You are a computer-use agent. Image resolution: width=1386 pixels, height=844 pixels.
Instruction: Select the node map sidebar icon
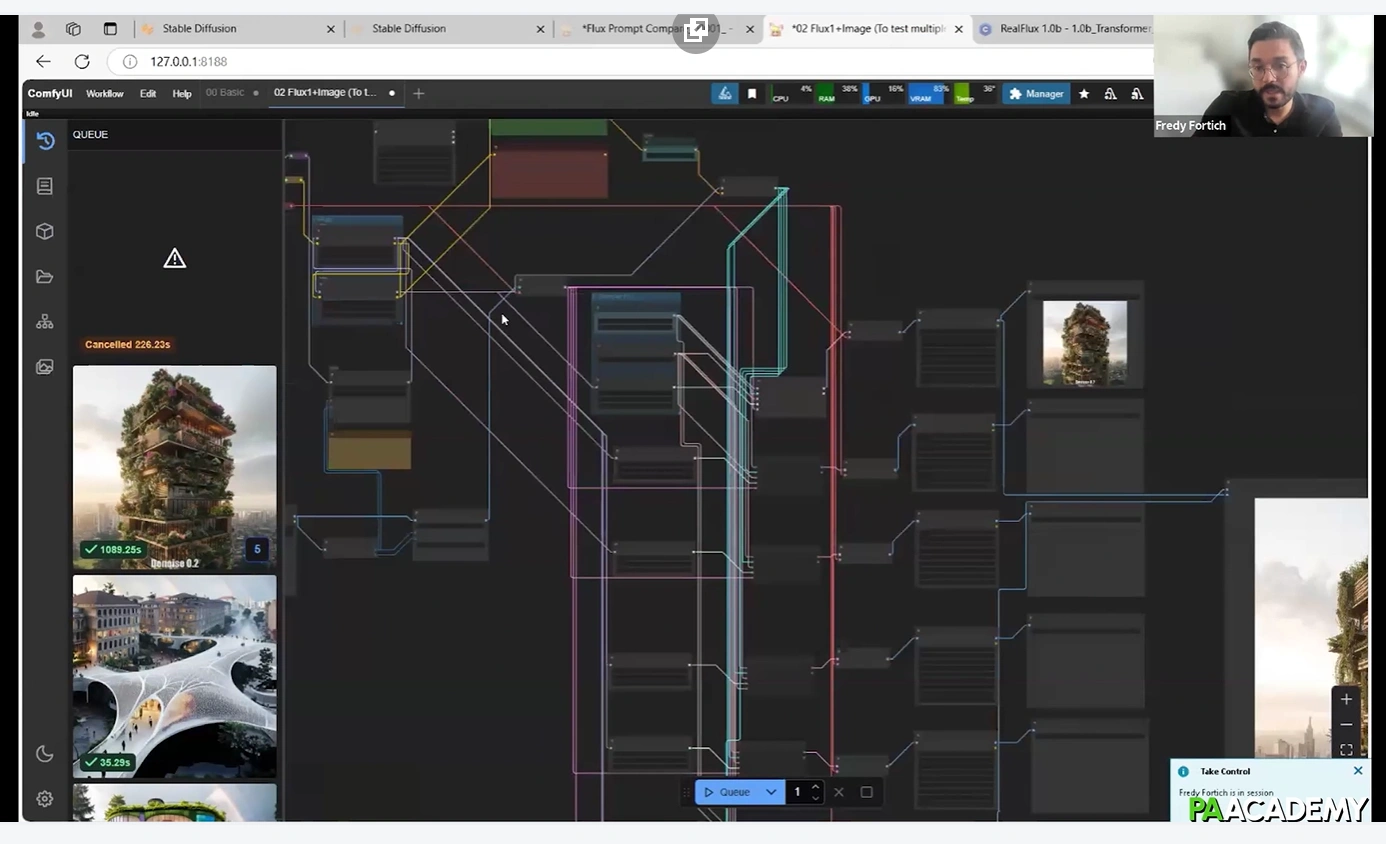(44, 321)
